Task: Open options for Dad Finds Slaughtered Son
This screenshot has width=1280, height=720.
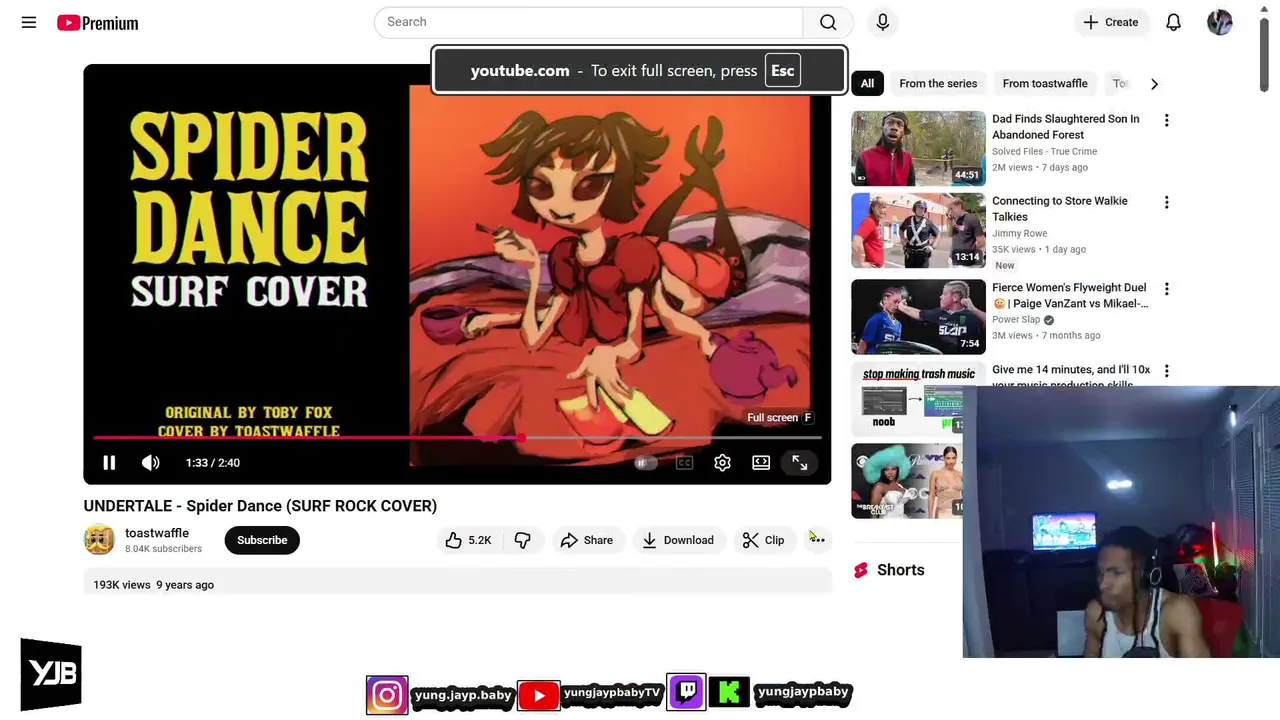Action: coord(1166,120)
